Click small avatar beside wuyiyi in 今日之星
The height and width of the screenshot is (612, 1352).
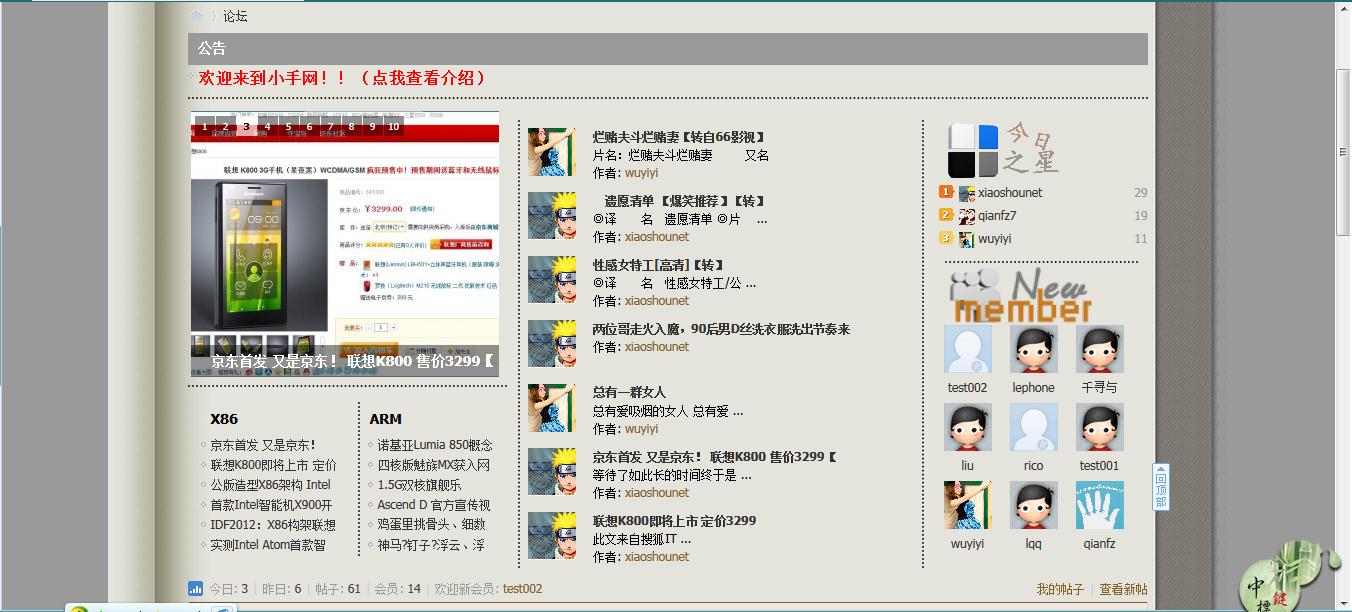click(x=967, y=239)
